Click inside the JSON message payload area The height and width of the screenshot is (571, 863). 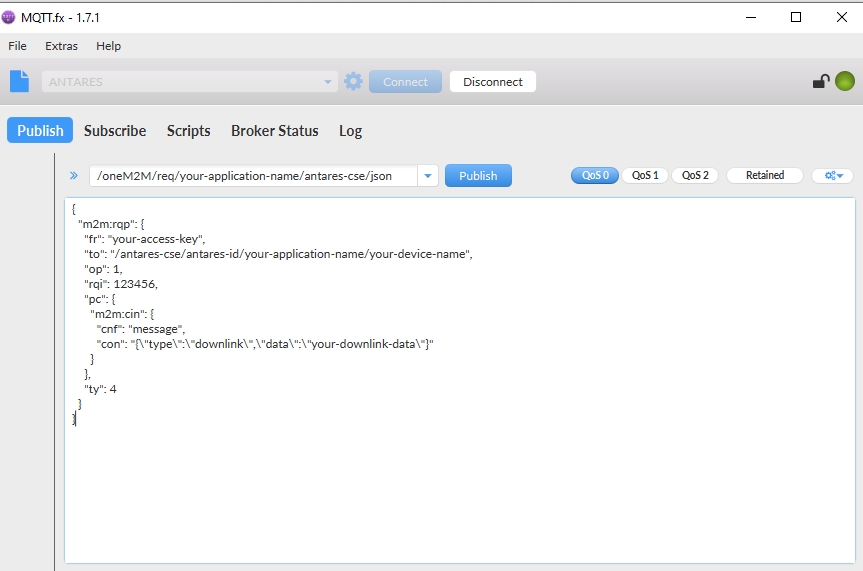coord(460,380)
